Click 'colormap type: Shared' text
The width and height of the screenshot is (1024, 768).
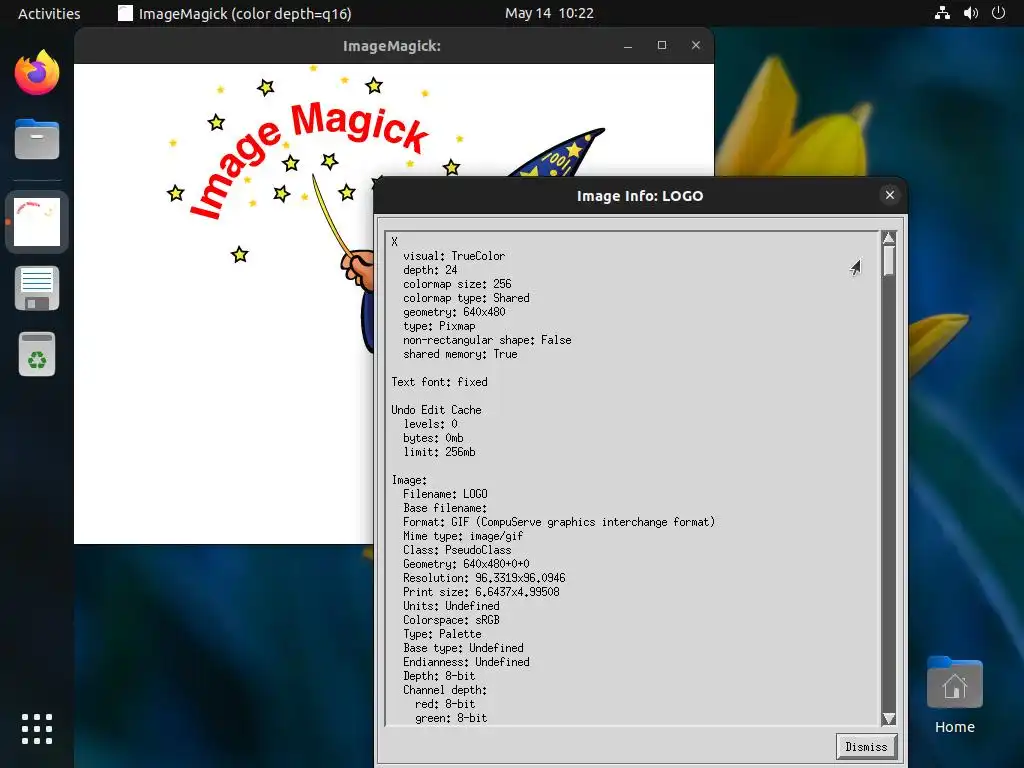[466, 298]
